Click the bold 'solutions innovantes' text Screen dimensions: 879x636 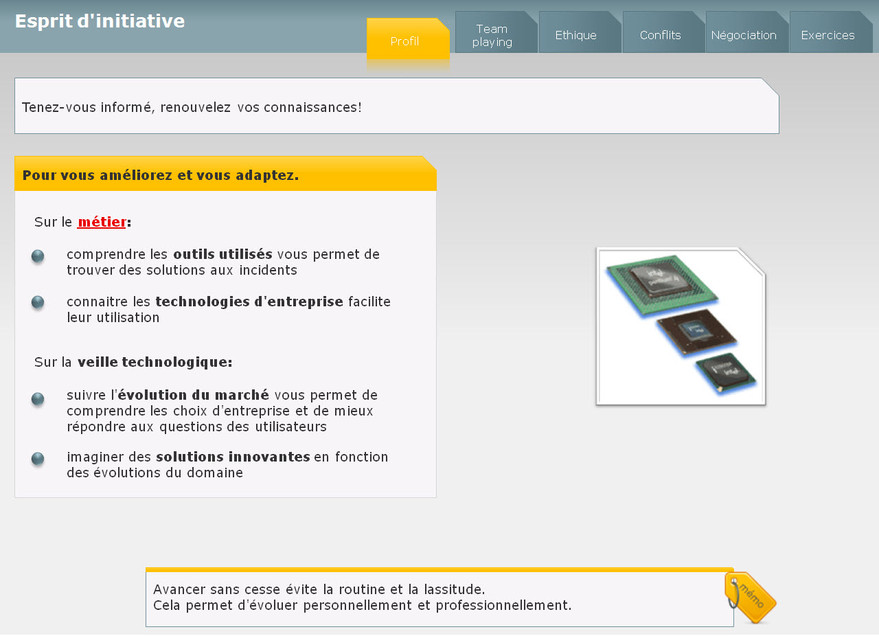[x=233, y=457]
